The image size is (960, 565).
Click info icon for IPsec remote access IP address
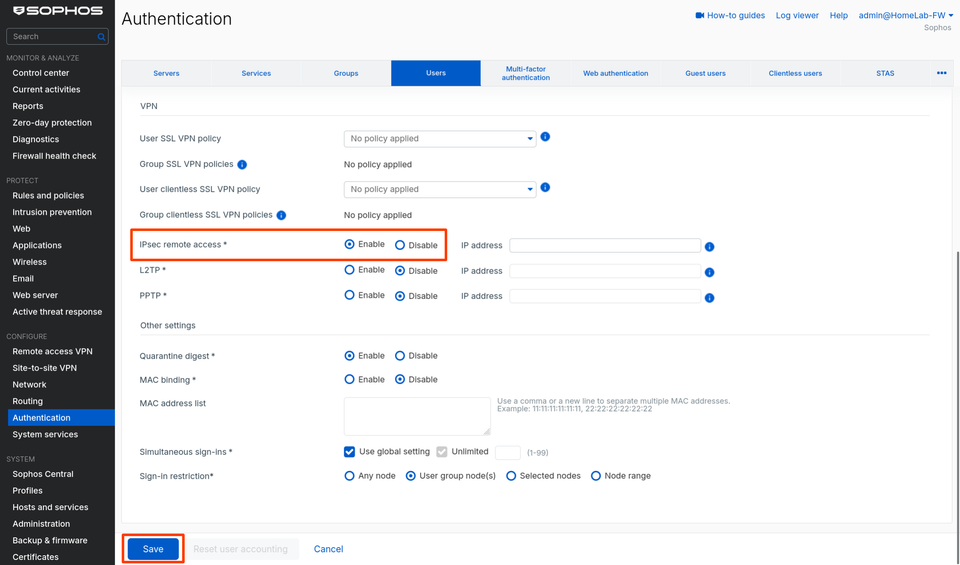709,247
